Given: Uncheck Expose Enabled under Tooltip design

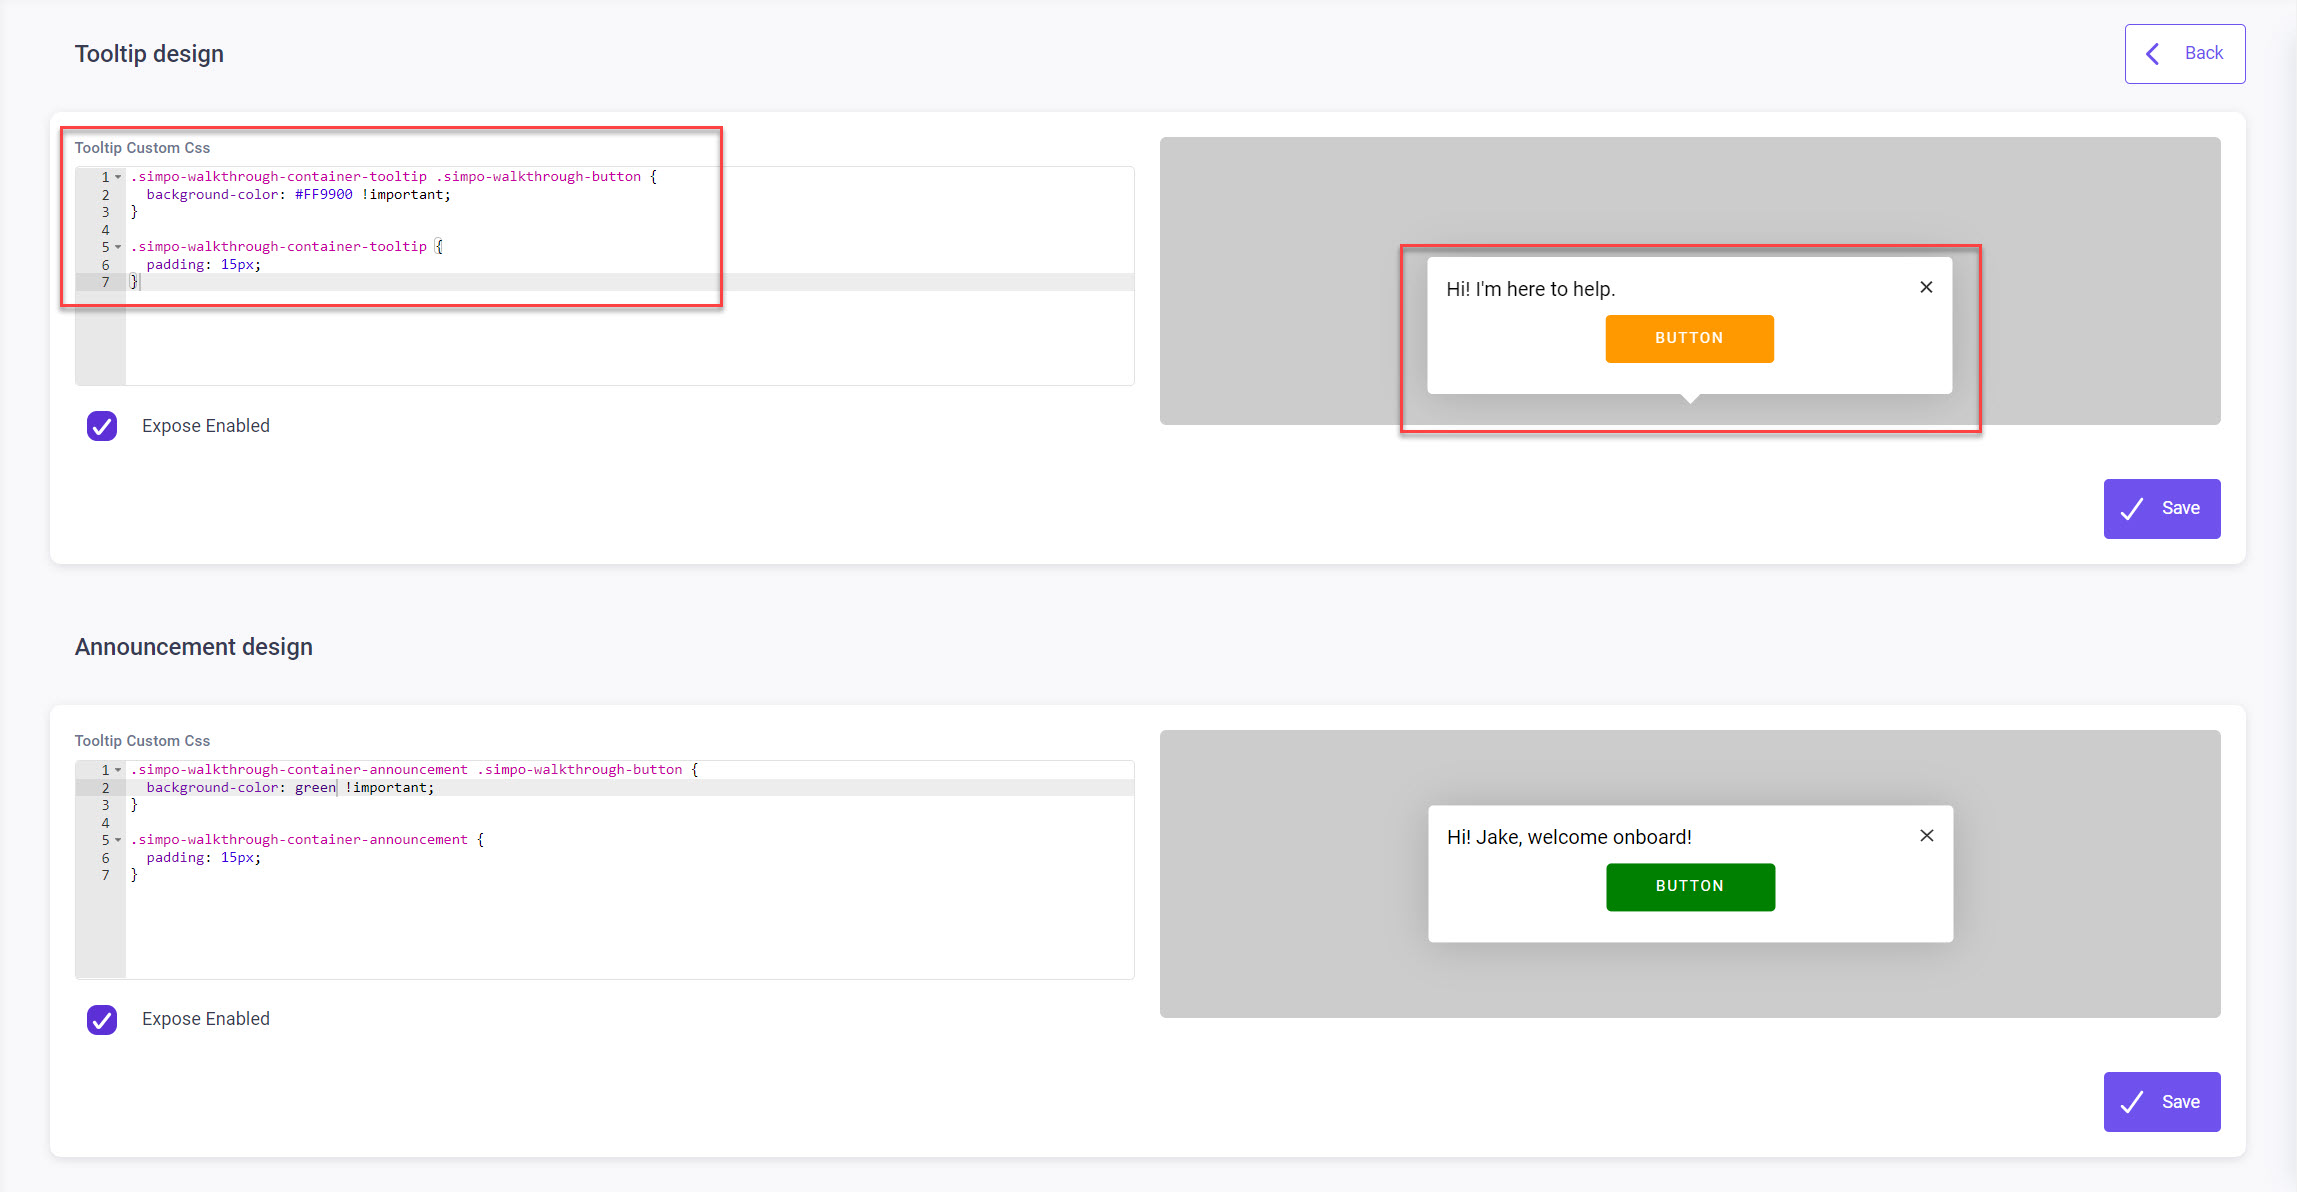Looking at the screenshot, I should (x=102, y=426).
